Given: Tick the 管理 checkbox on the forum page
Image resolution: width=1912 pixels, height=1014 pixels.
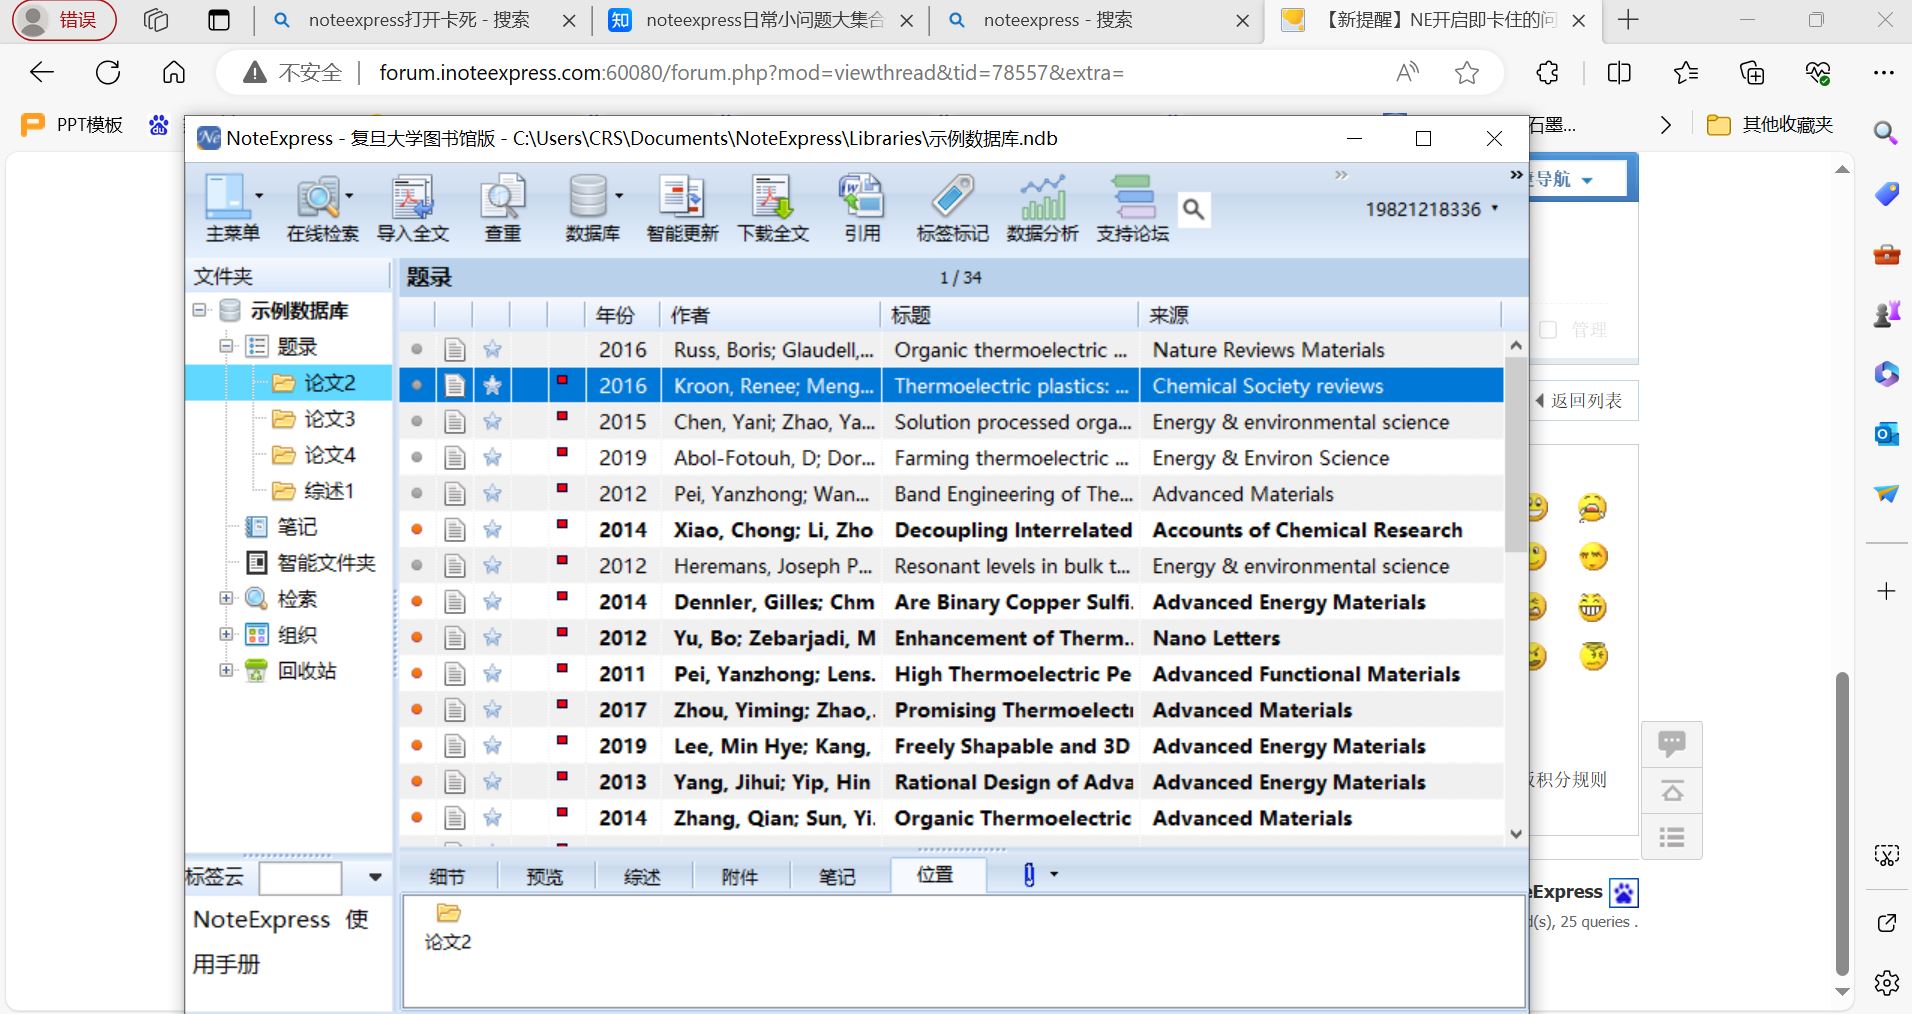Looking at the screenshot, I should coord(1548,330).
